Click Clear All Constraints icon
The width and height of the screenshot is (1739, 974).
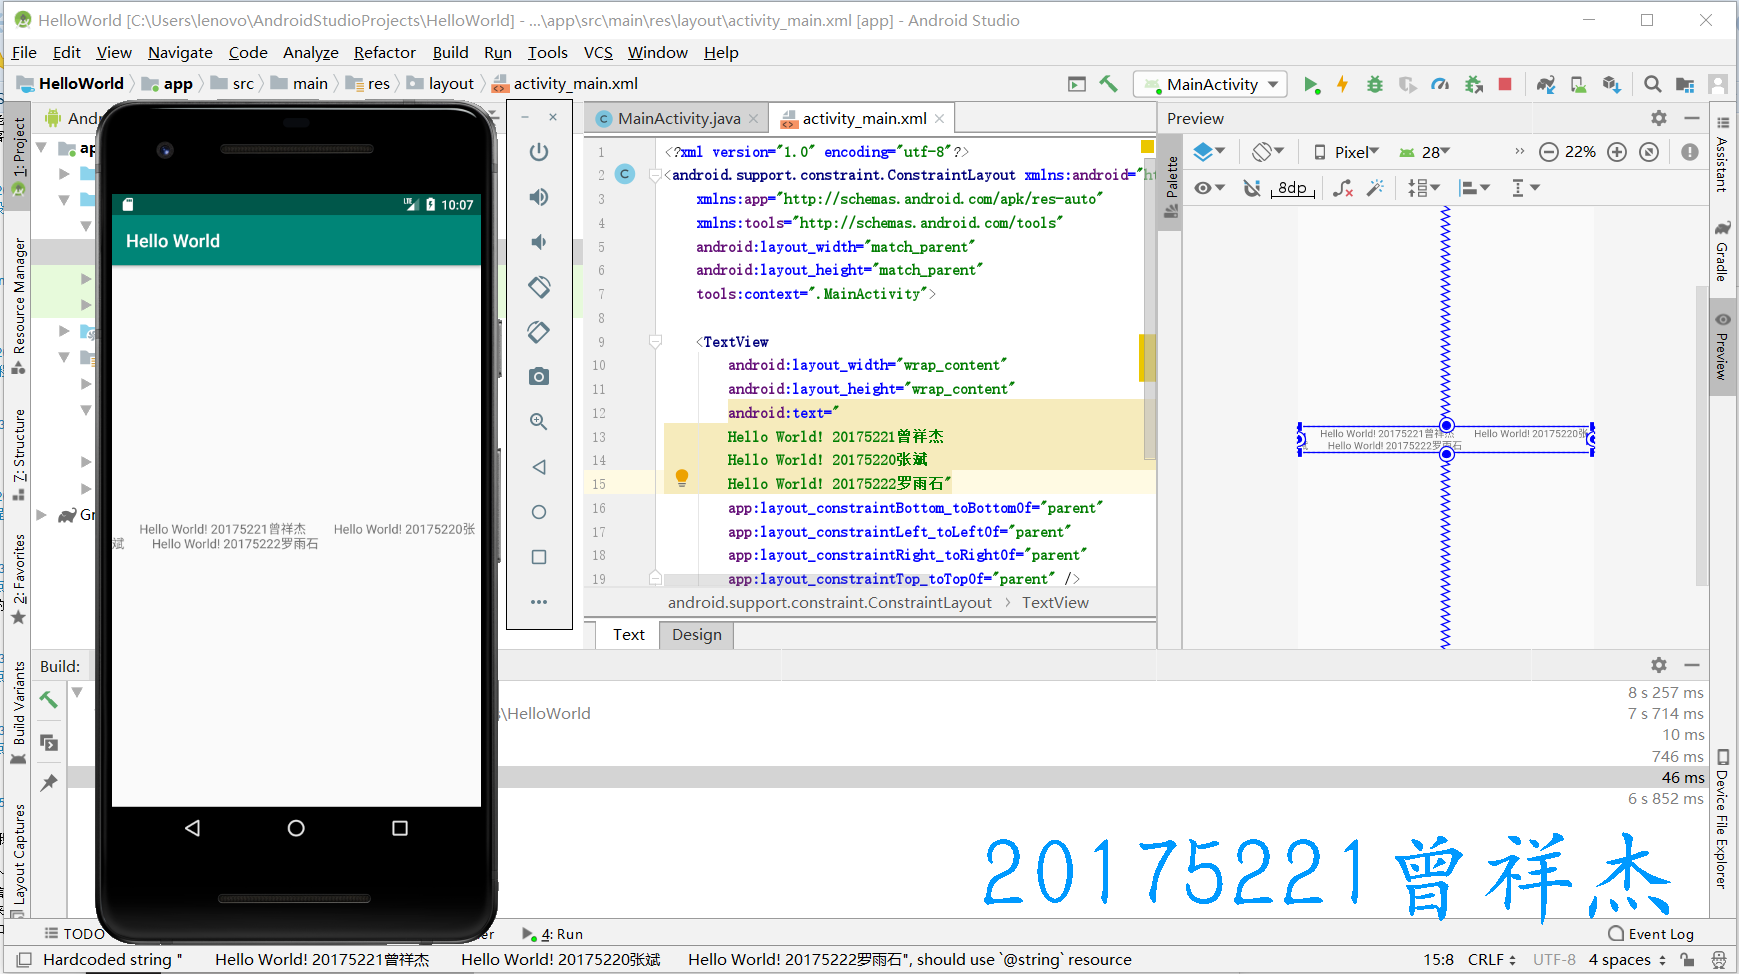(1343, 188)
